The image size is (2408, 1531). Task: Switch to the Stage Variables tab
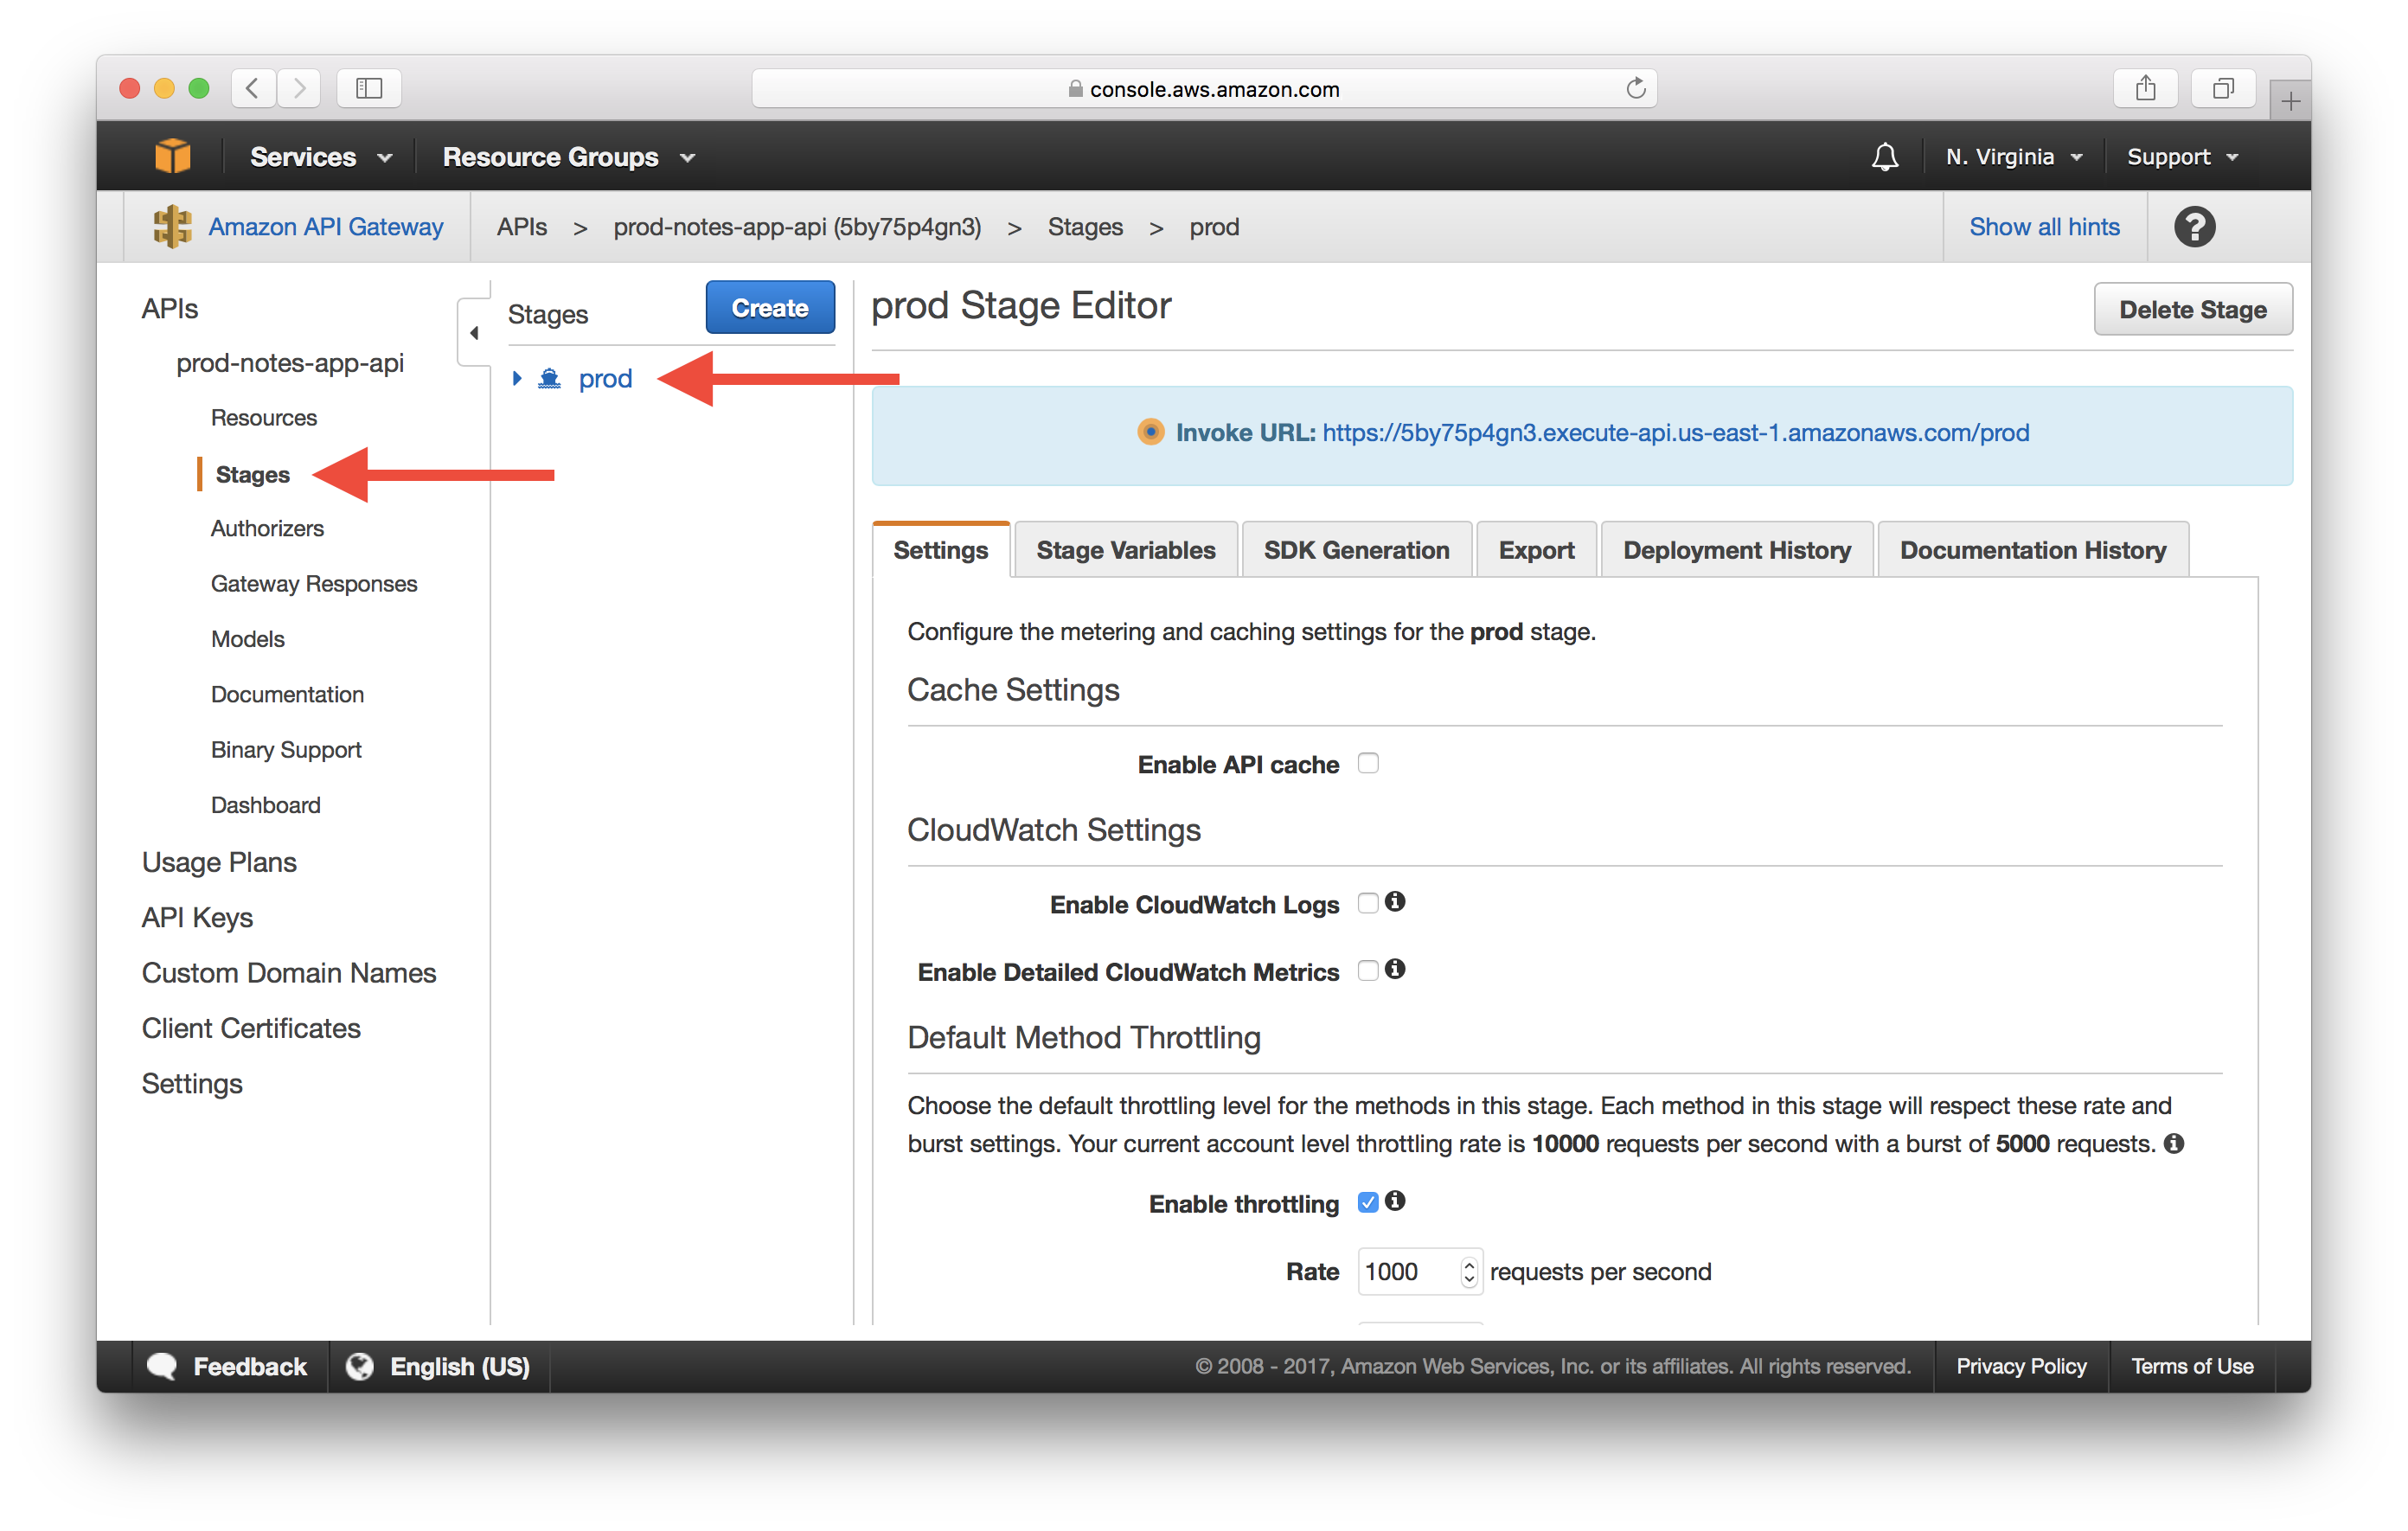(1125, 550)
